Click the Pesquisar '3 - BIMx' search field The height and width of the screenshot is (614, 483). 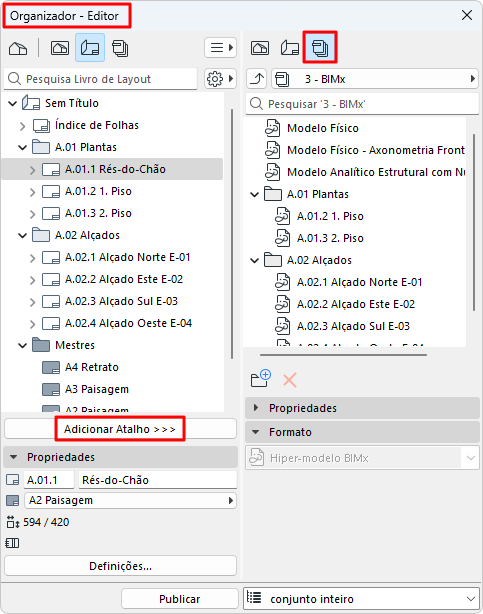pyautogui.click(x=362, y=104)
